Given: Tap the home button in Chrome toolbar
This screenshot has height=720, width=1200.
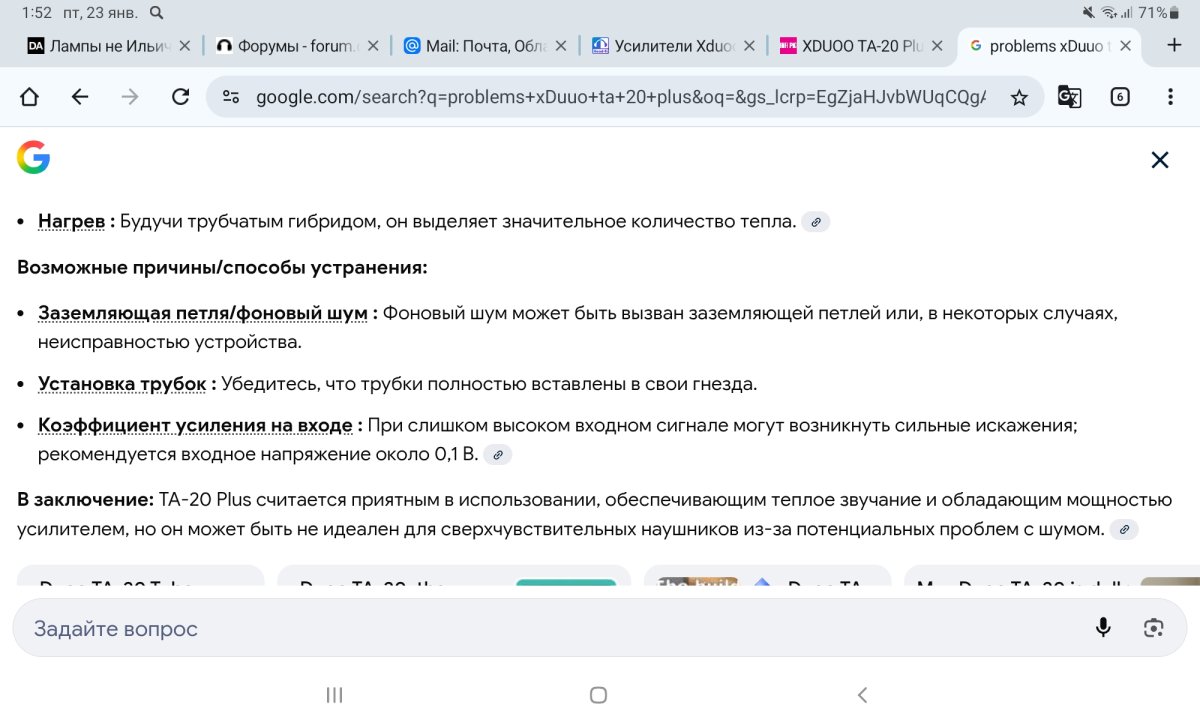Looking at the screenshot, I should (x=29, y=97).
